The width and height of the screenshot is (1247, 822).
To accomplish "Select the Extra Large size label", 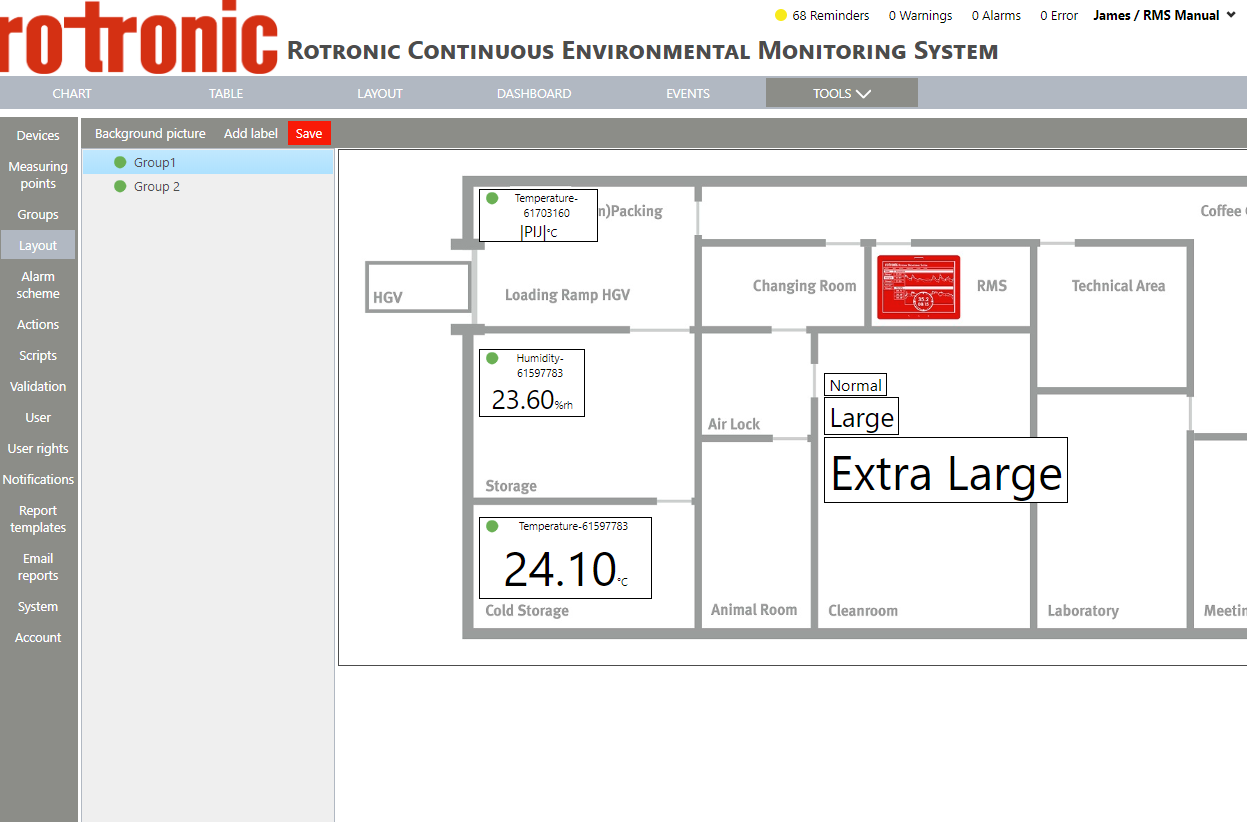I will tap(946, 471).
